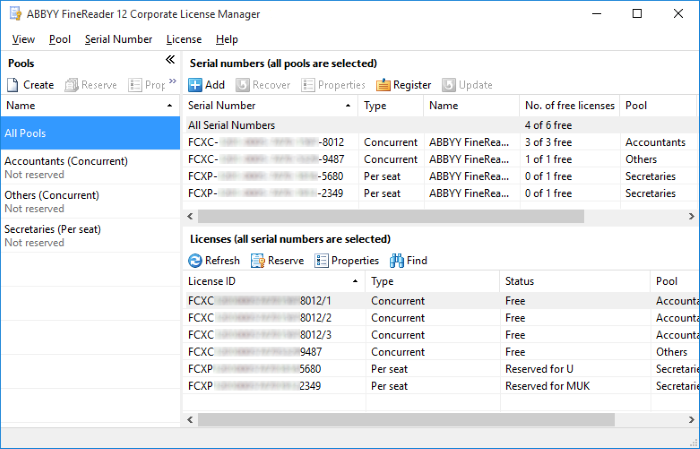700x449 pixels.
Task: Click the Create button label in Pools
Action: pyautogui.click(x=38, y=85)
